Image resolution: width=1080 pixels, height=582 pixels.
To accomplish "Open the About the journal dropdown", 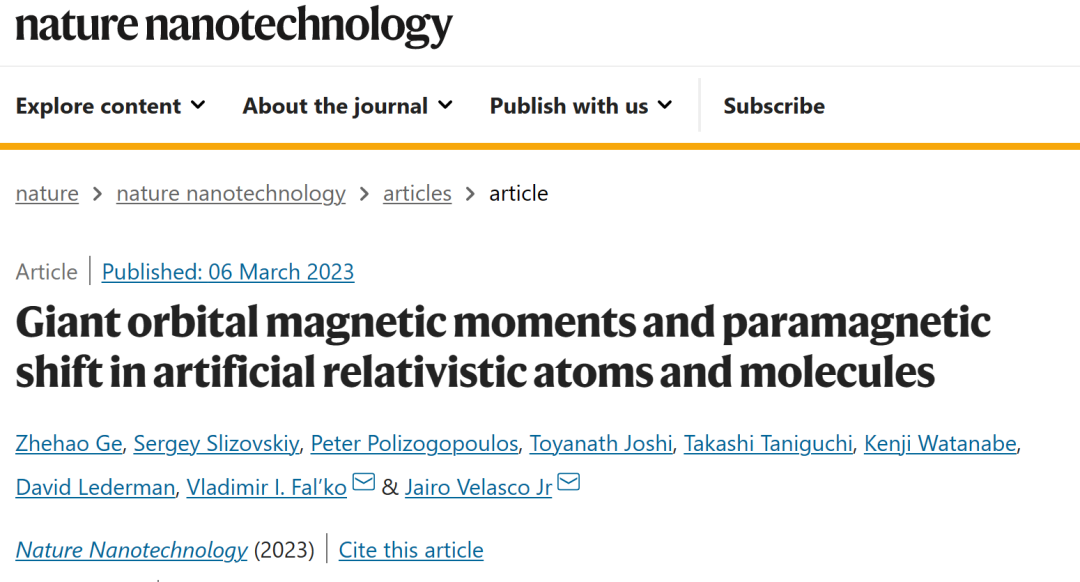I will 347,106.
